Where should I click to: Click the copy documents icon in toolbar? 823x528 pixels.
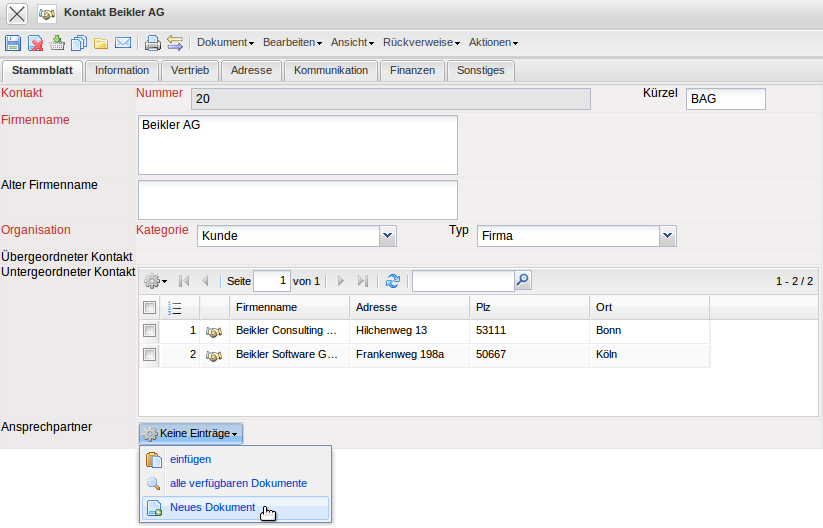(79, 43)
